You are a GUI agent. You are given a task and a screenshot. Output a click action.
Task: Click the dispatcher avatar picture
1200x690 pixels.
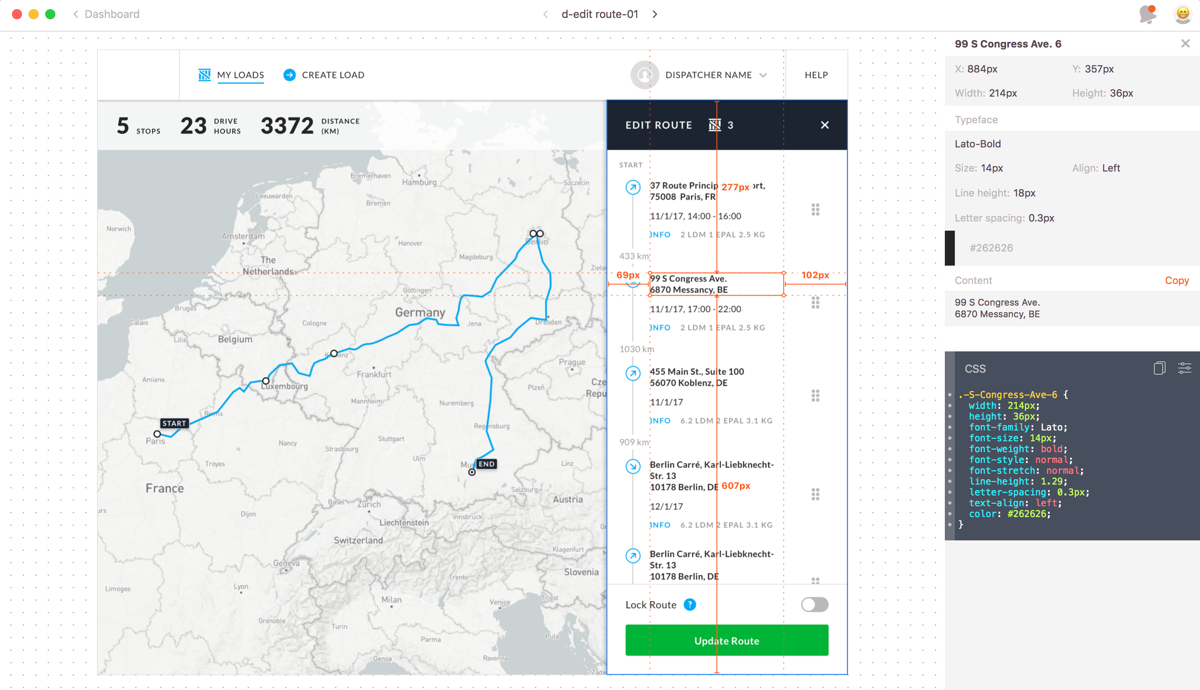[645, 75]
